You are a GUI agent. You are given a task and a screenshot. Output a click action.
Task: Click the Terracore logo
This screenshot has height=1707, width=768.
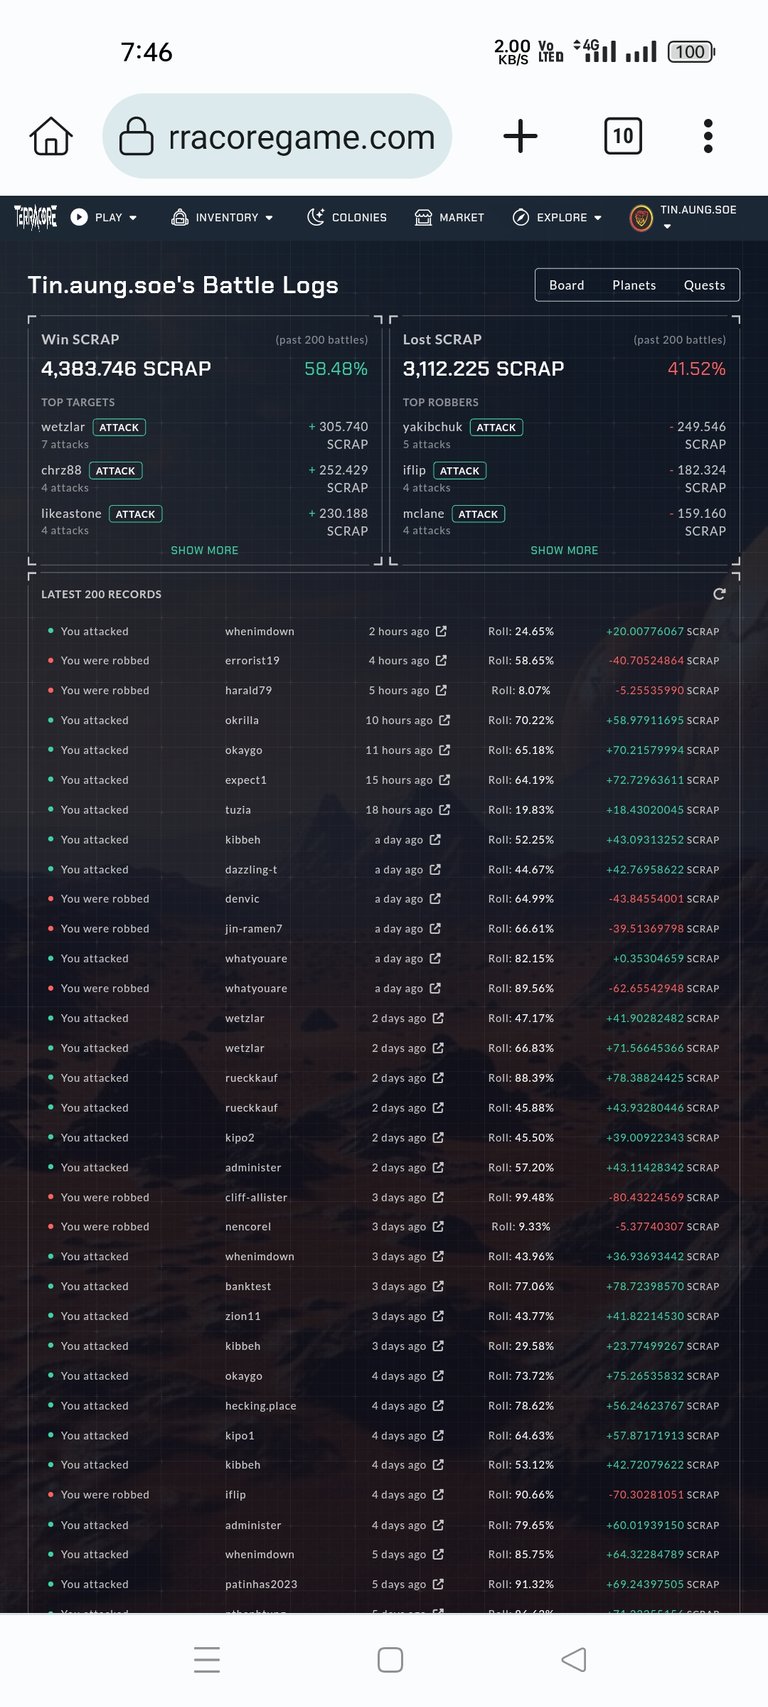(x=36, y=217)
